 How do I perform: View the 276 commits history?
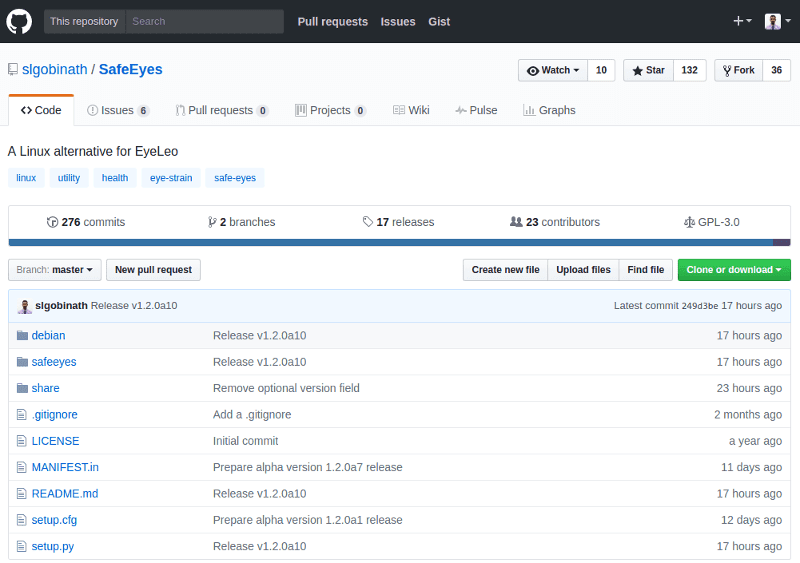(x=86, y=222)
